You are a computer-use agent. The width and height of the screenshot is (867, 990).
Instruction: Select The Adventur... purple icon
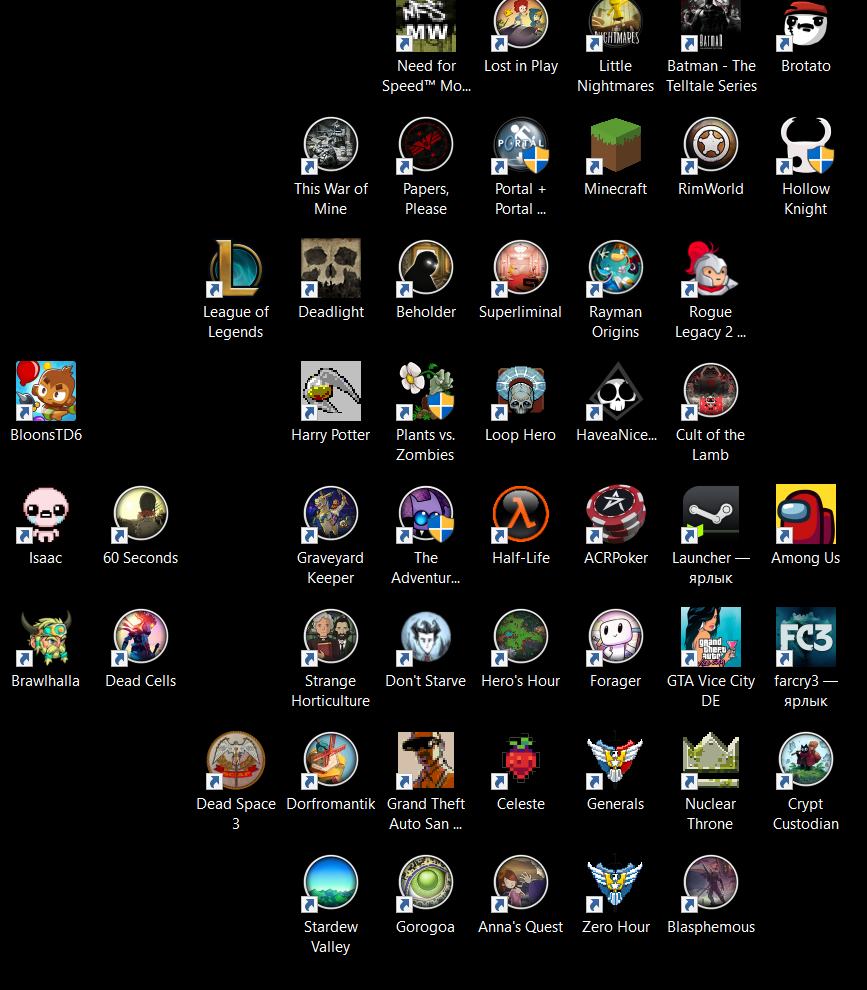click(x=426, y=515)
